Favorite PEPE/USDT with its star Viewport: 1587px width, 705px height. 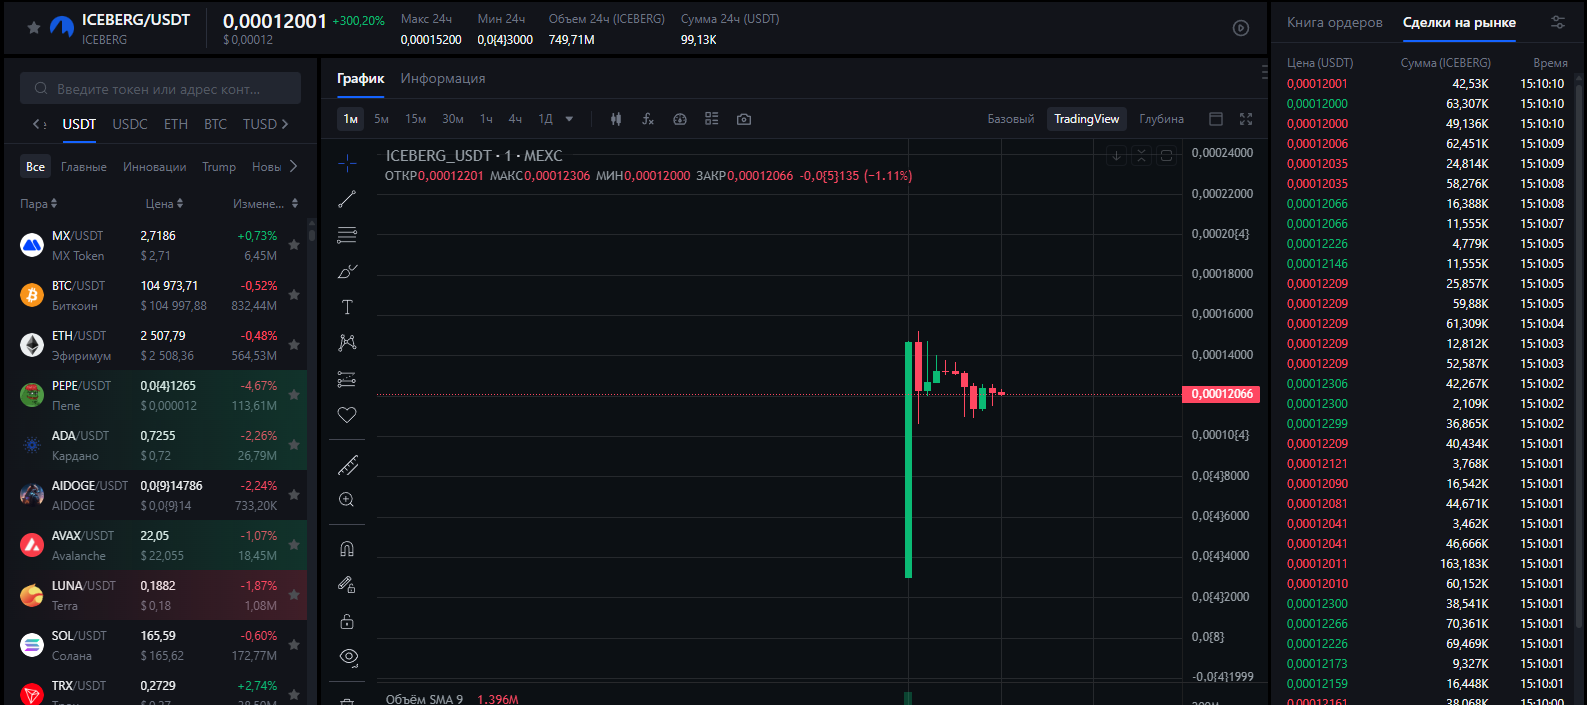(x=294, y=395)
